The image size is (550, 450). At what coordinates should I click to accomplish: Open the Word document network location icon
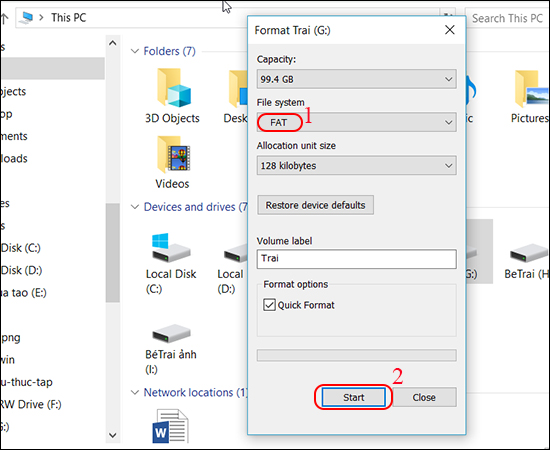coord(170,426)
